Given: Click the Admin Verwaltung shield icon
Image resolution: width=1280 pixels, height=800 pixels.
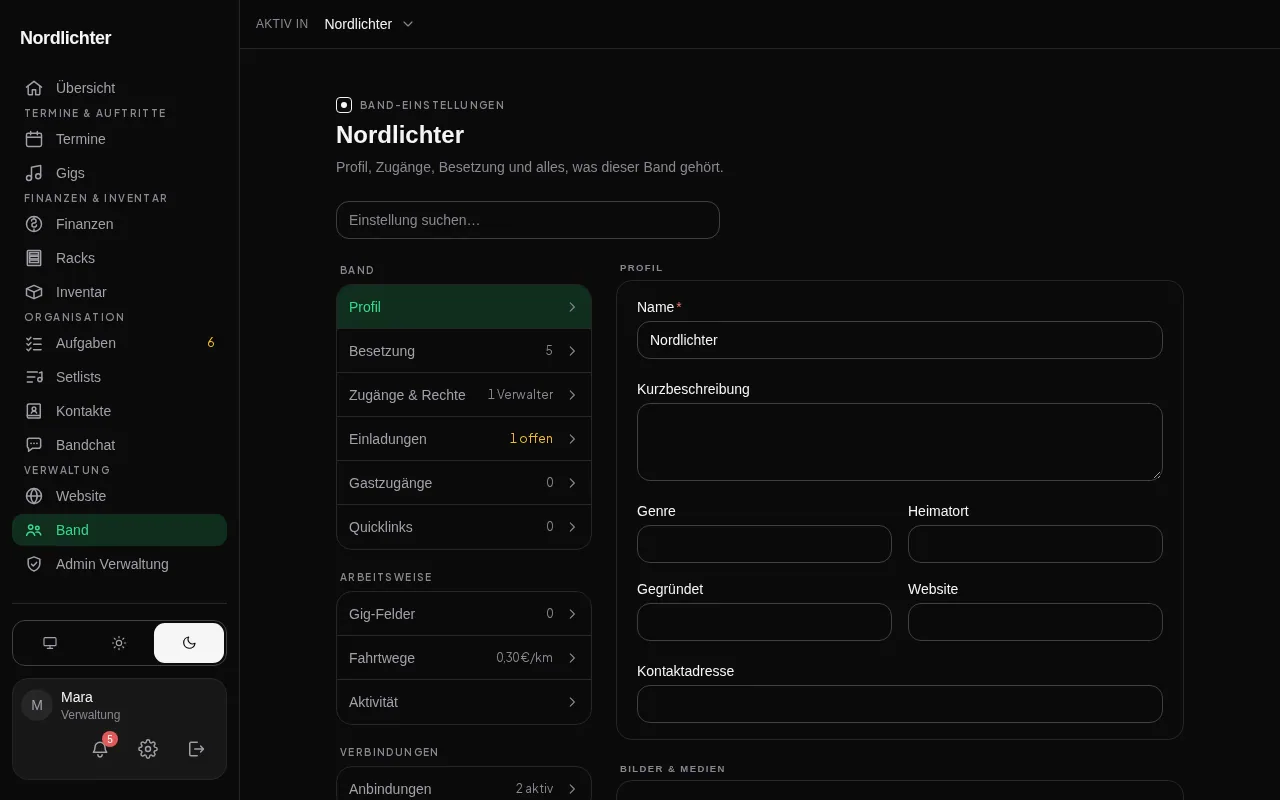Looking at the screenshot, I should coord(34,564).
